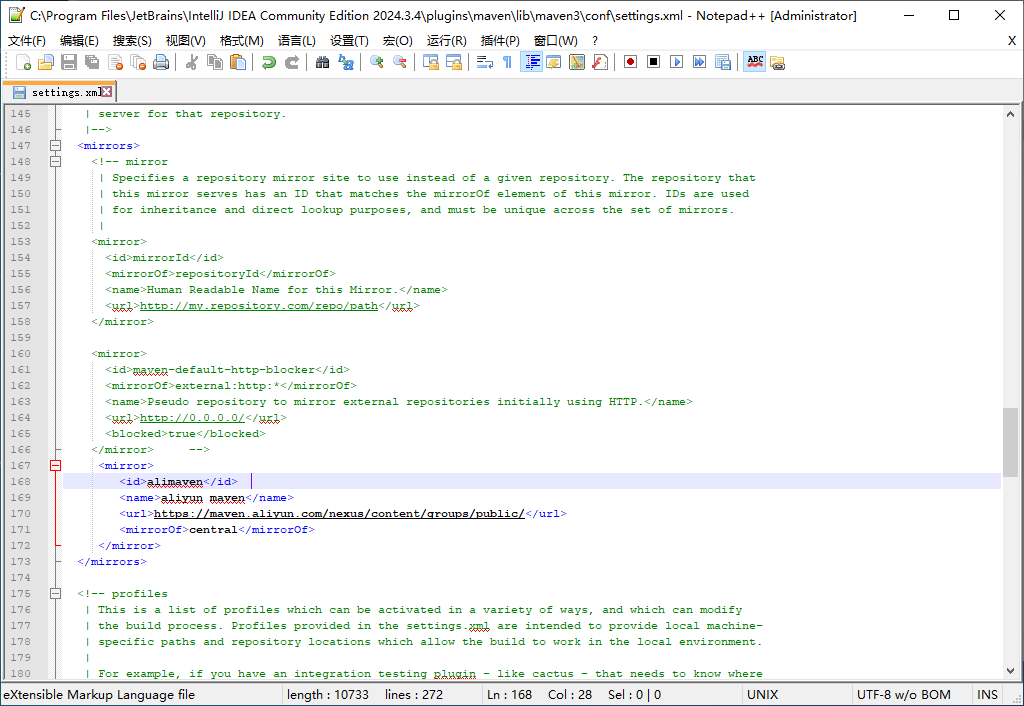Open Replace dialog from toolbar icon

pyautogui.click(x=345, y=62)
